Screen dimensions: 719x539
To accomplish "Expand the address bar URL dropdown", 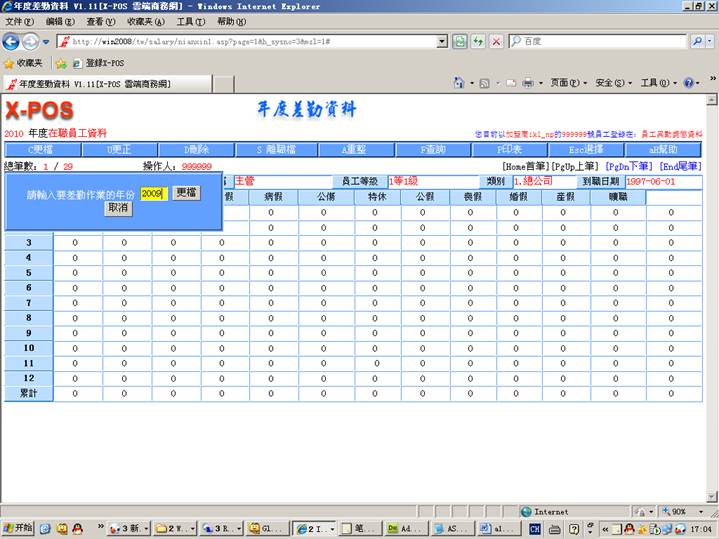I will pos(442,41).
